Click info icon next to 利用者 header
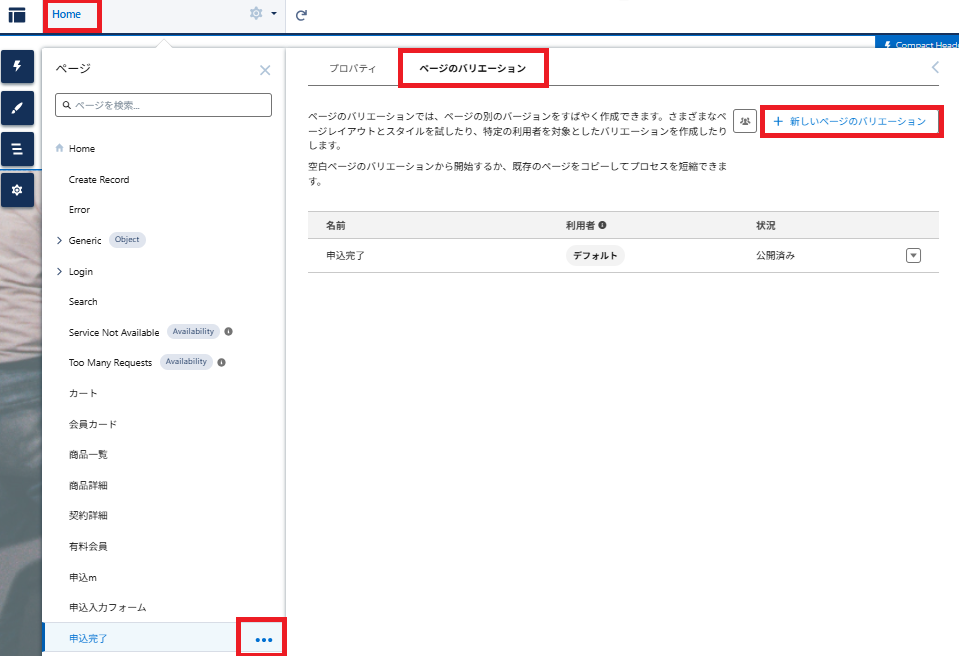The height and width of the screenshot is (656, 959). [x=603, y=226]
